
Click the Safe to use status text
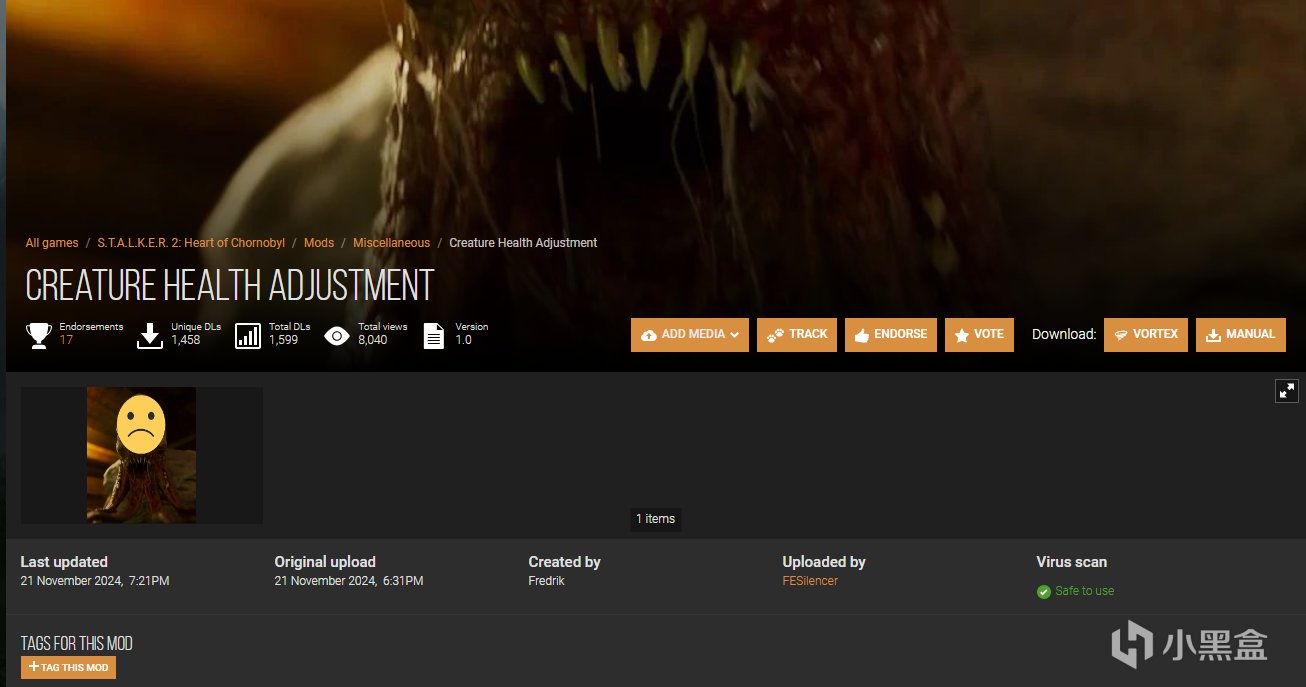1084,591
